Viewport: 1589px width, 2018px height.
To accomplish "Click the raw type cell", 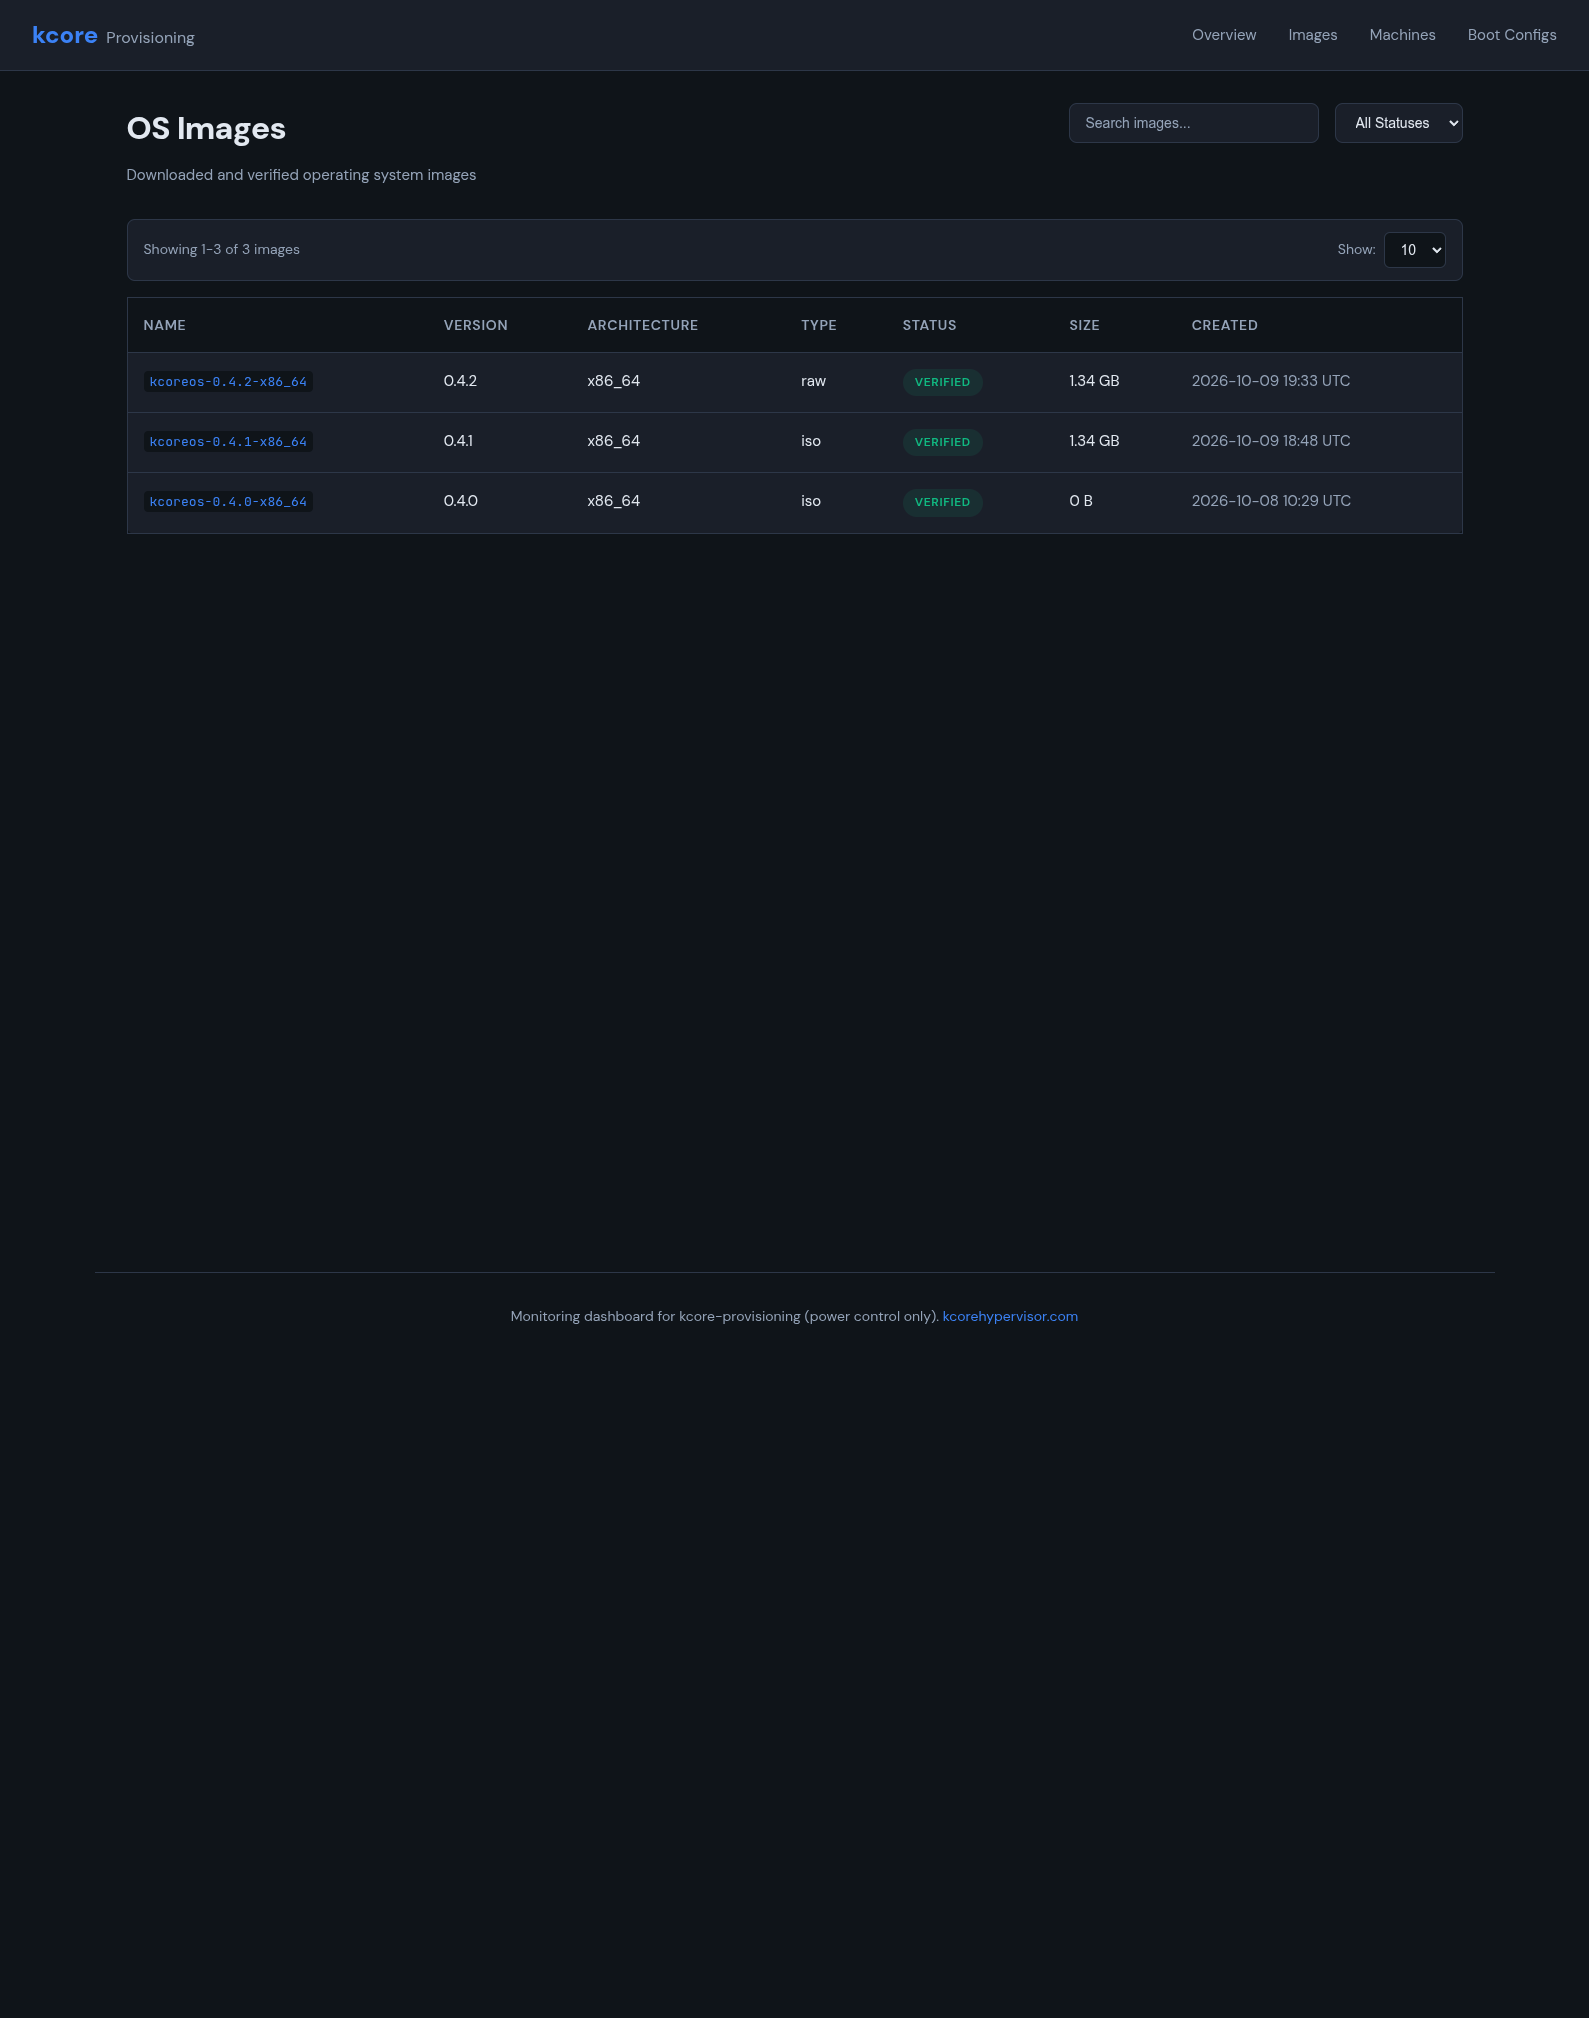I will pos(813,381).
